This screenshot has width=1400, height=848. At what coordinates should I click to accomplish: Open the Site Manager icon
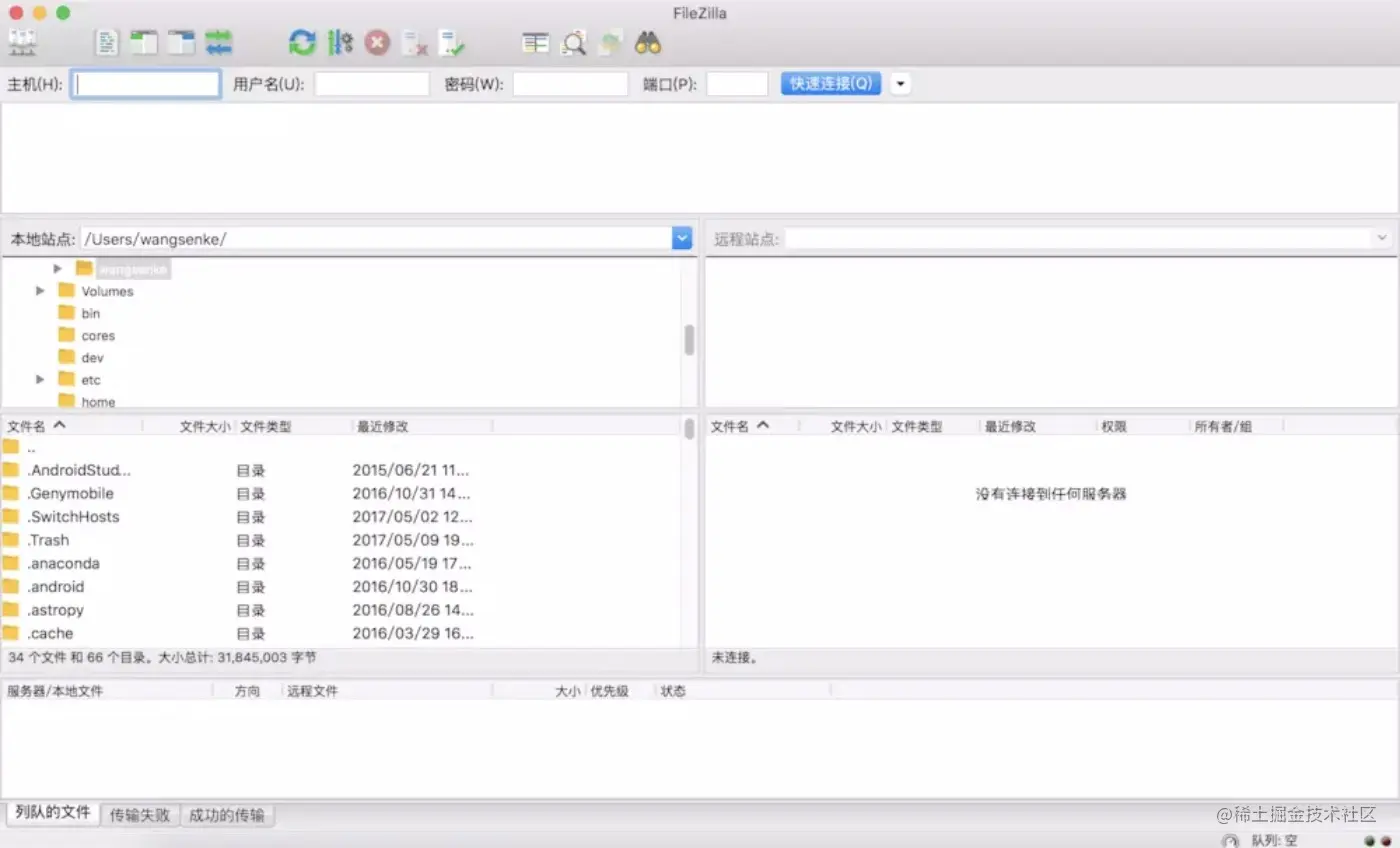(x=22, y=42)
